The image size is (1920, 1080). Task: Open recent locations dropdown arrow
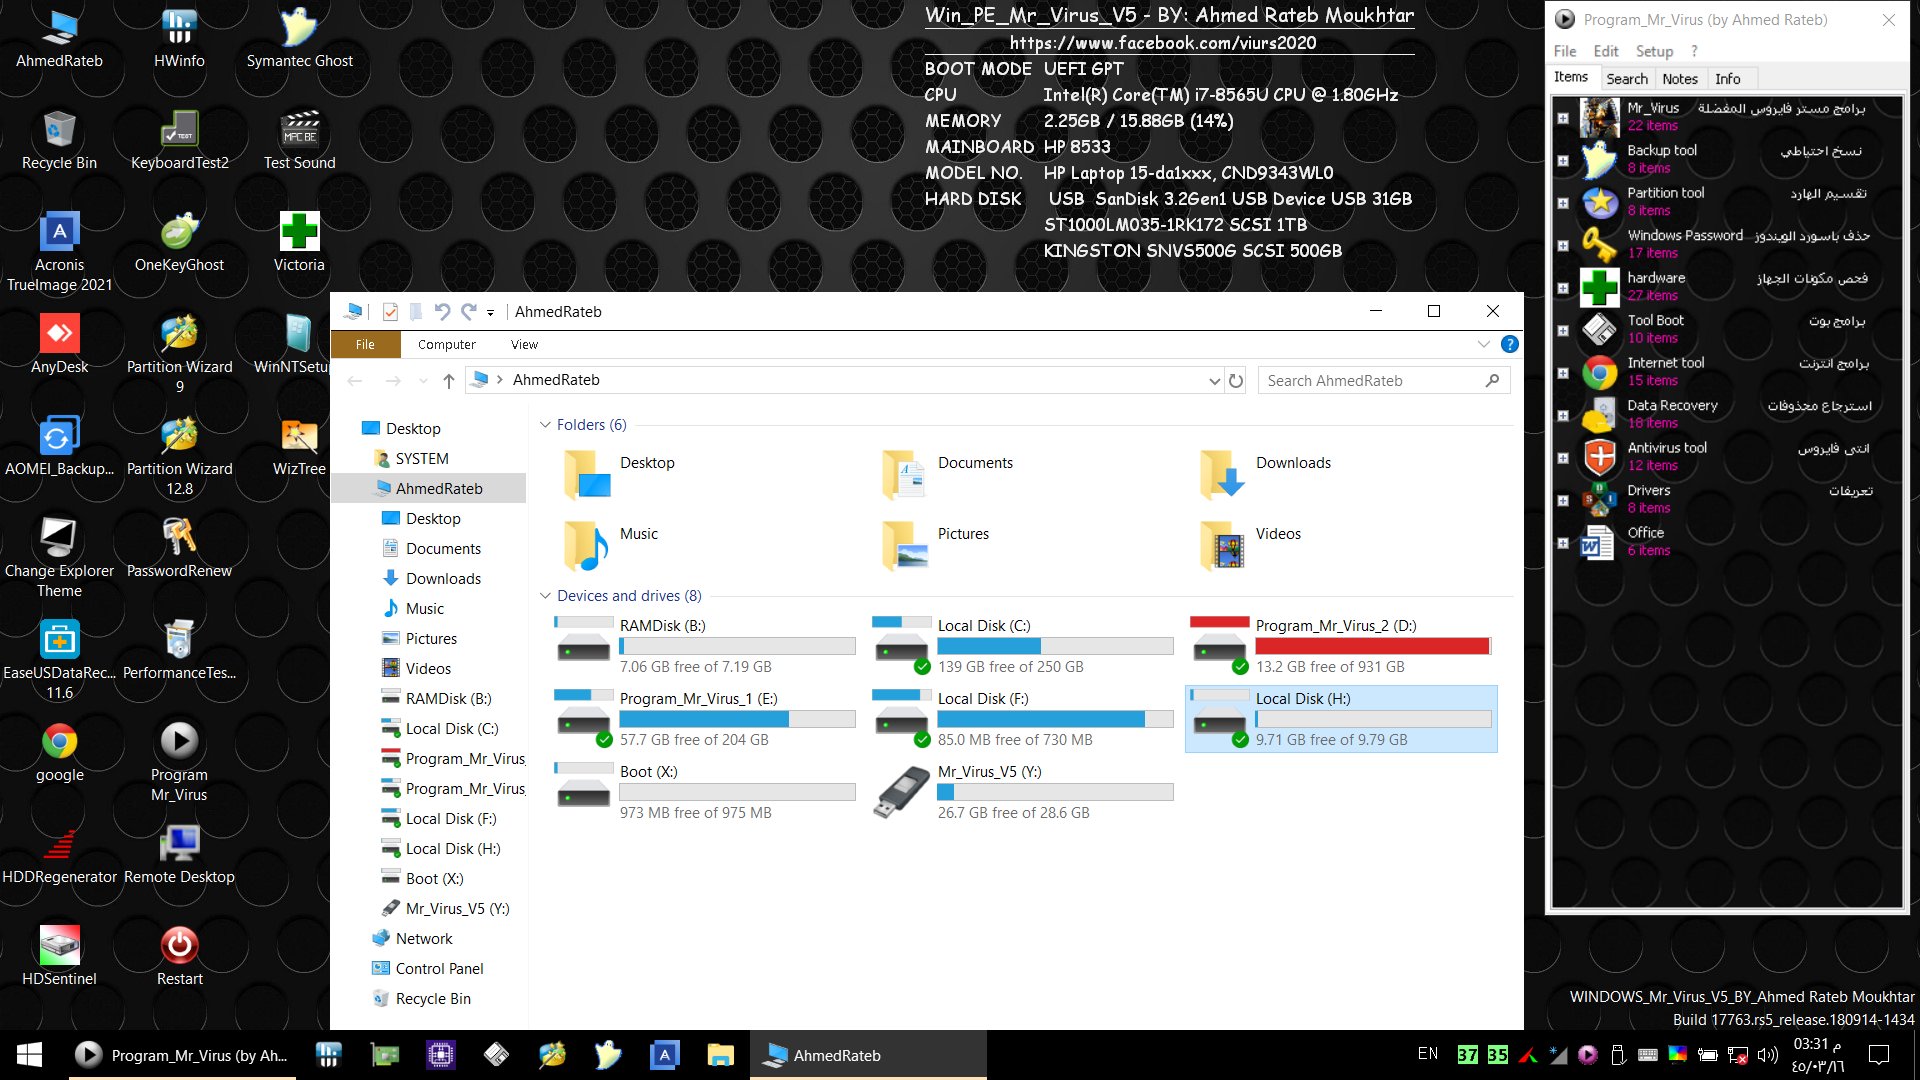click(423, 381)
